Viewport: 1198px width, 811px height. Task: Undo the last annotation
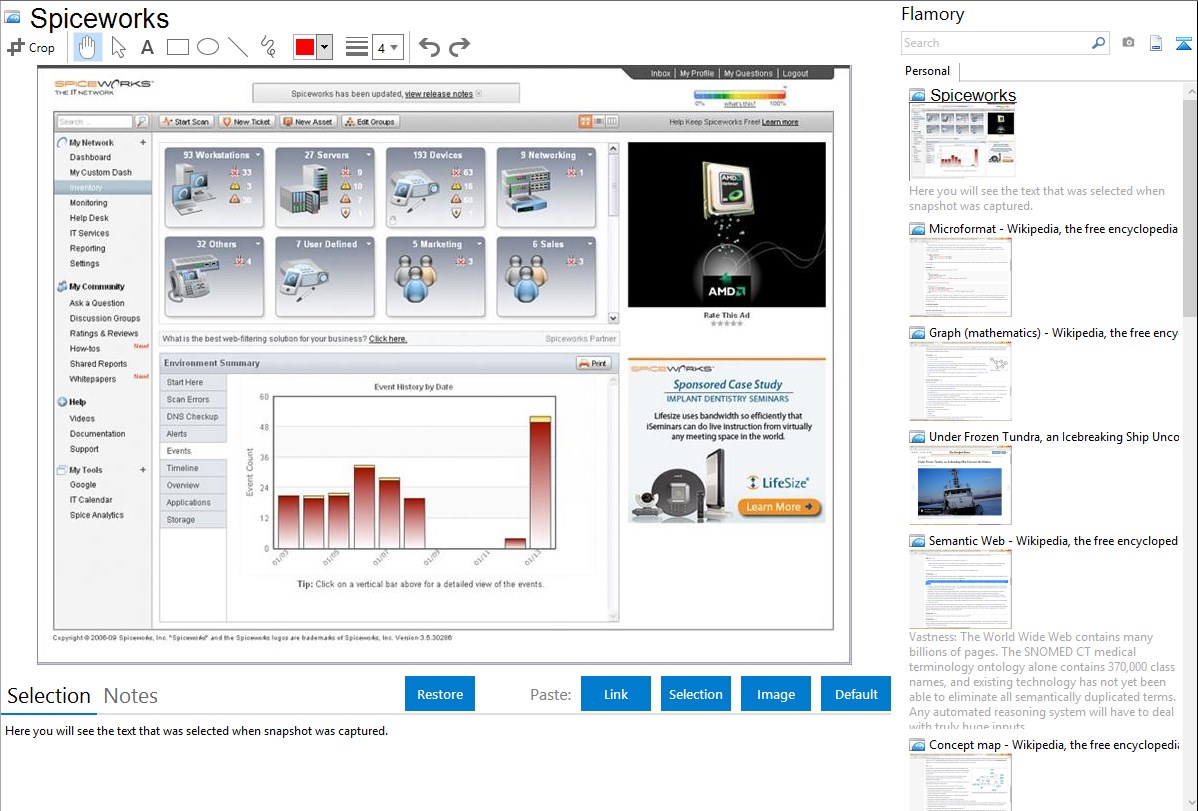pos(429,47)
